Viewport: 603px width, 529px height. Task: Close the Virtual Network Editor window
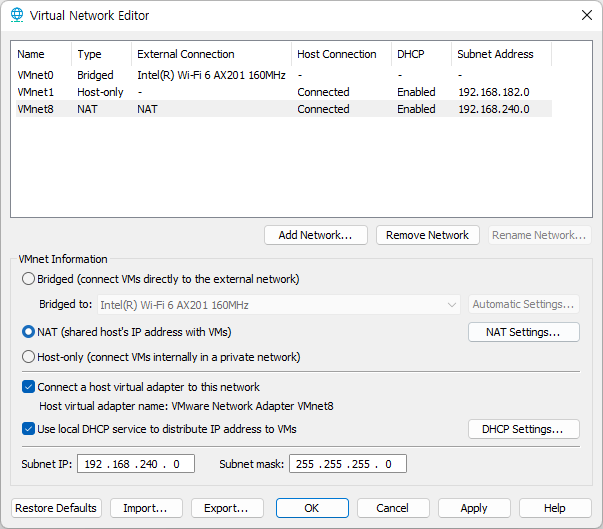pyautogui.click(x=586, y=15)
